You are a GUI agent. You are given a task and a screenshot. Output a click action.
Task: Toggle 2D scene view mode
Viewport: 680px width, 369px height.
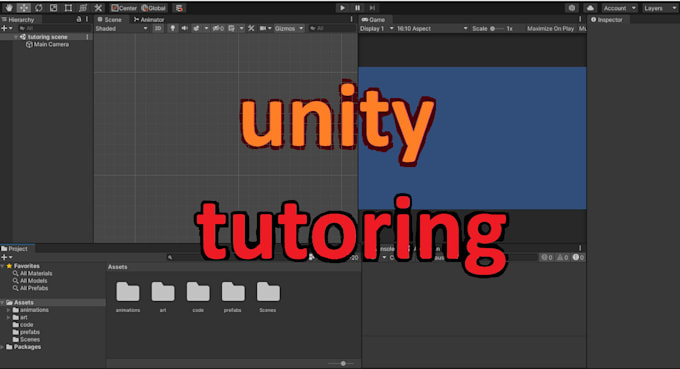158,28
